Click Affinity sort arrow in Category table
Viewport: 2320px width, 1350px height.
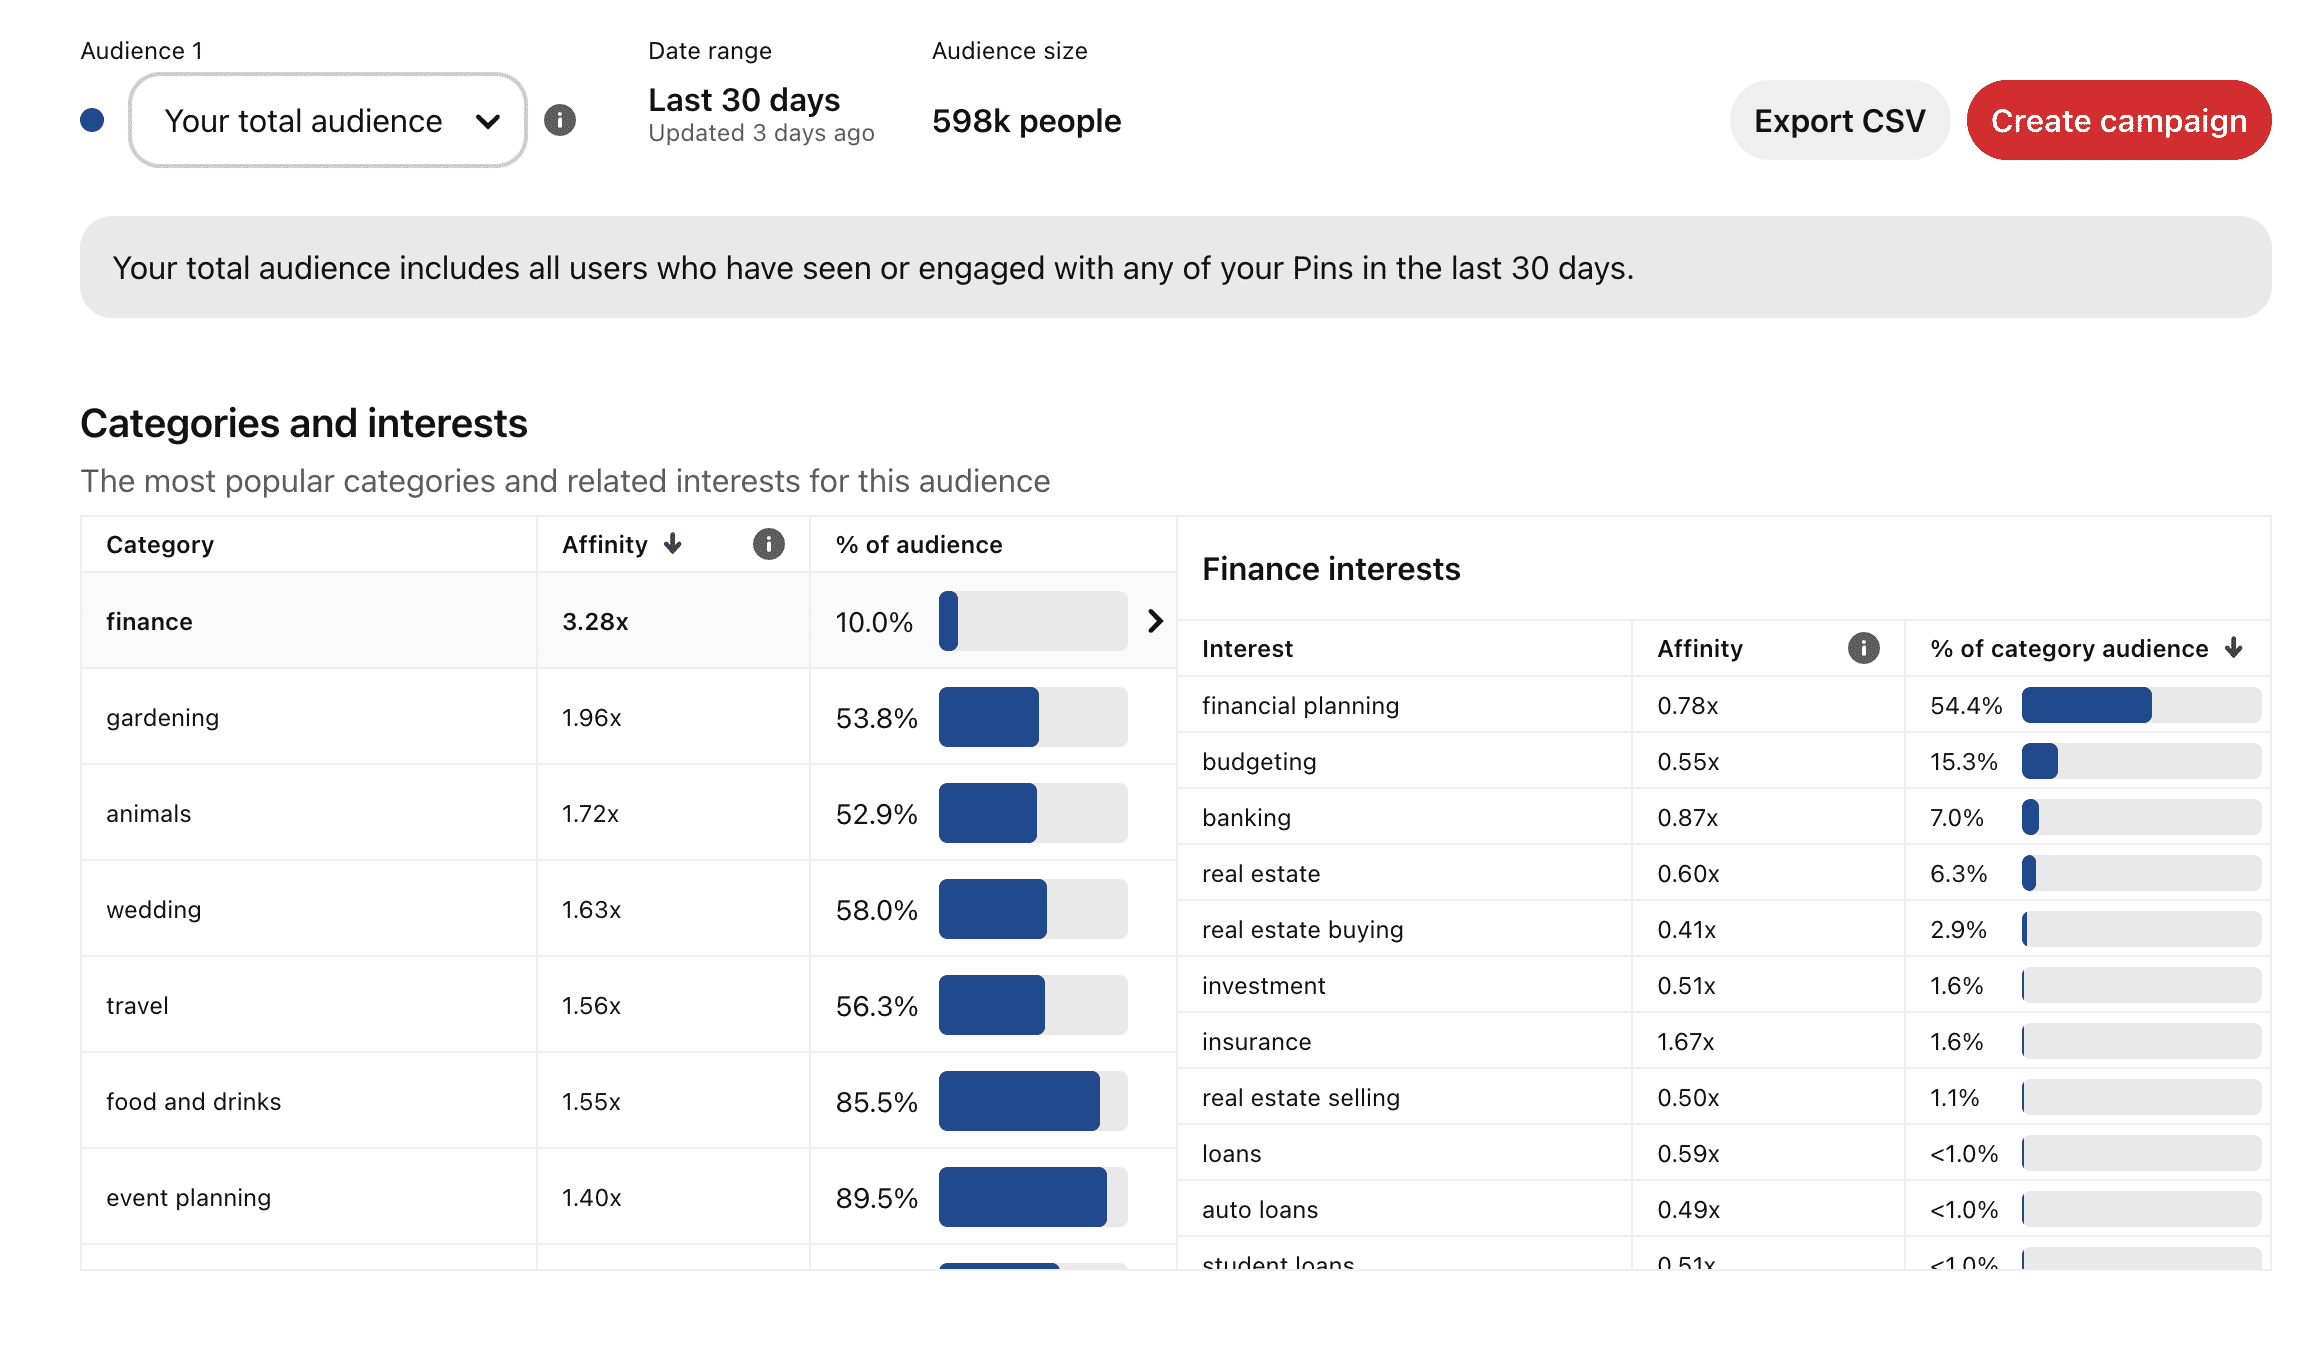point(673,543)
